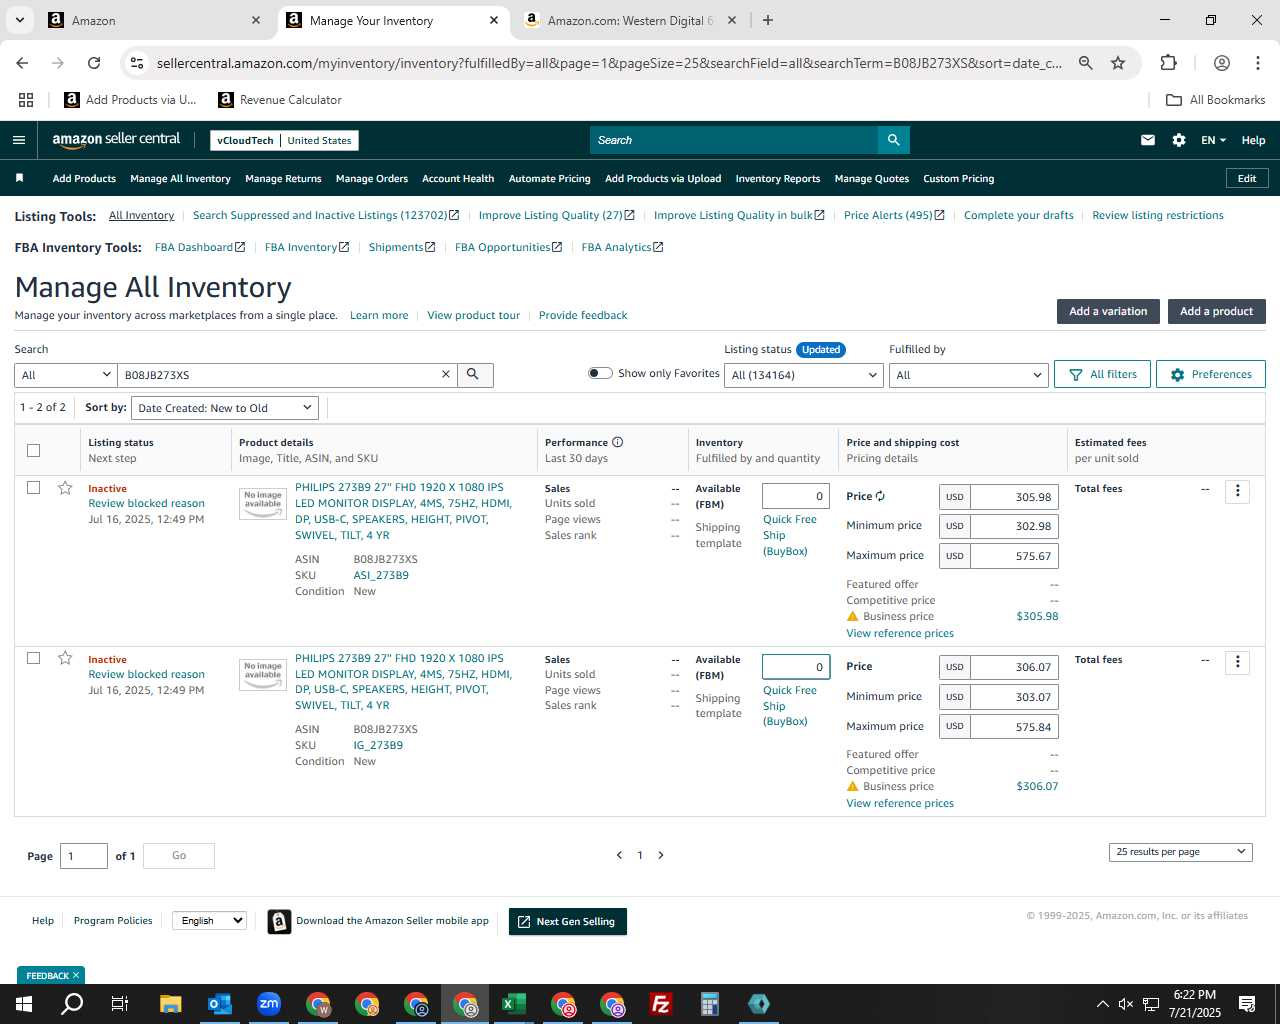Click the price refresh icon on first listing
Viewport: 1280px width, 1024px height.
point(880,496)
